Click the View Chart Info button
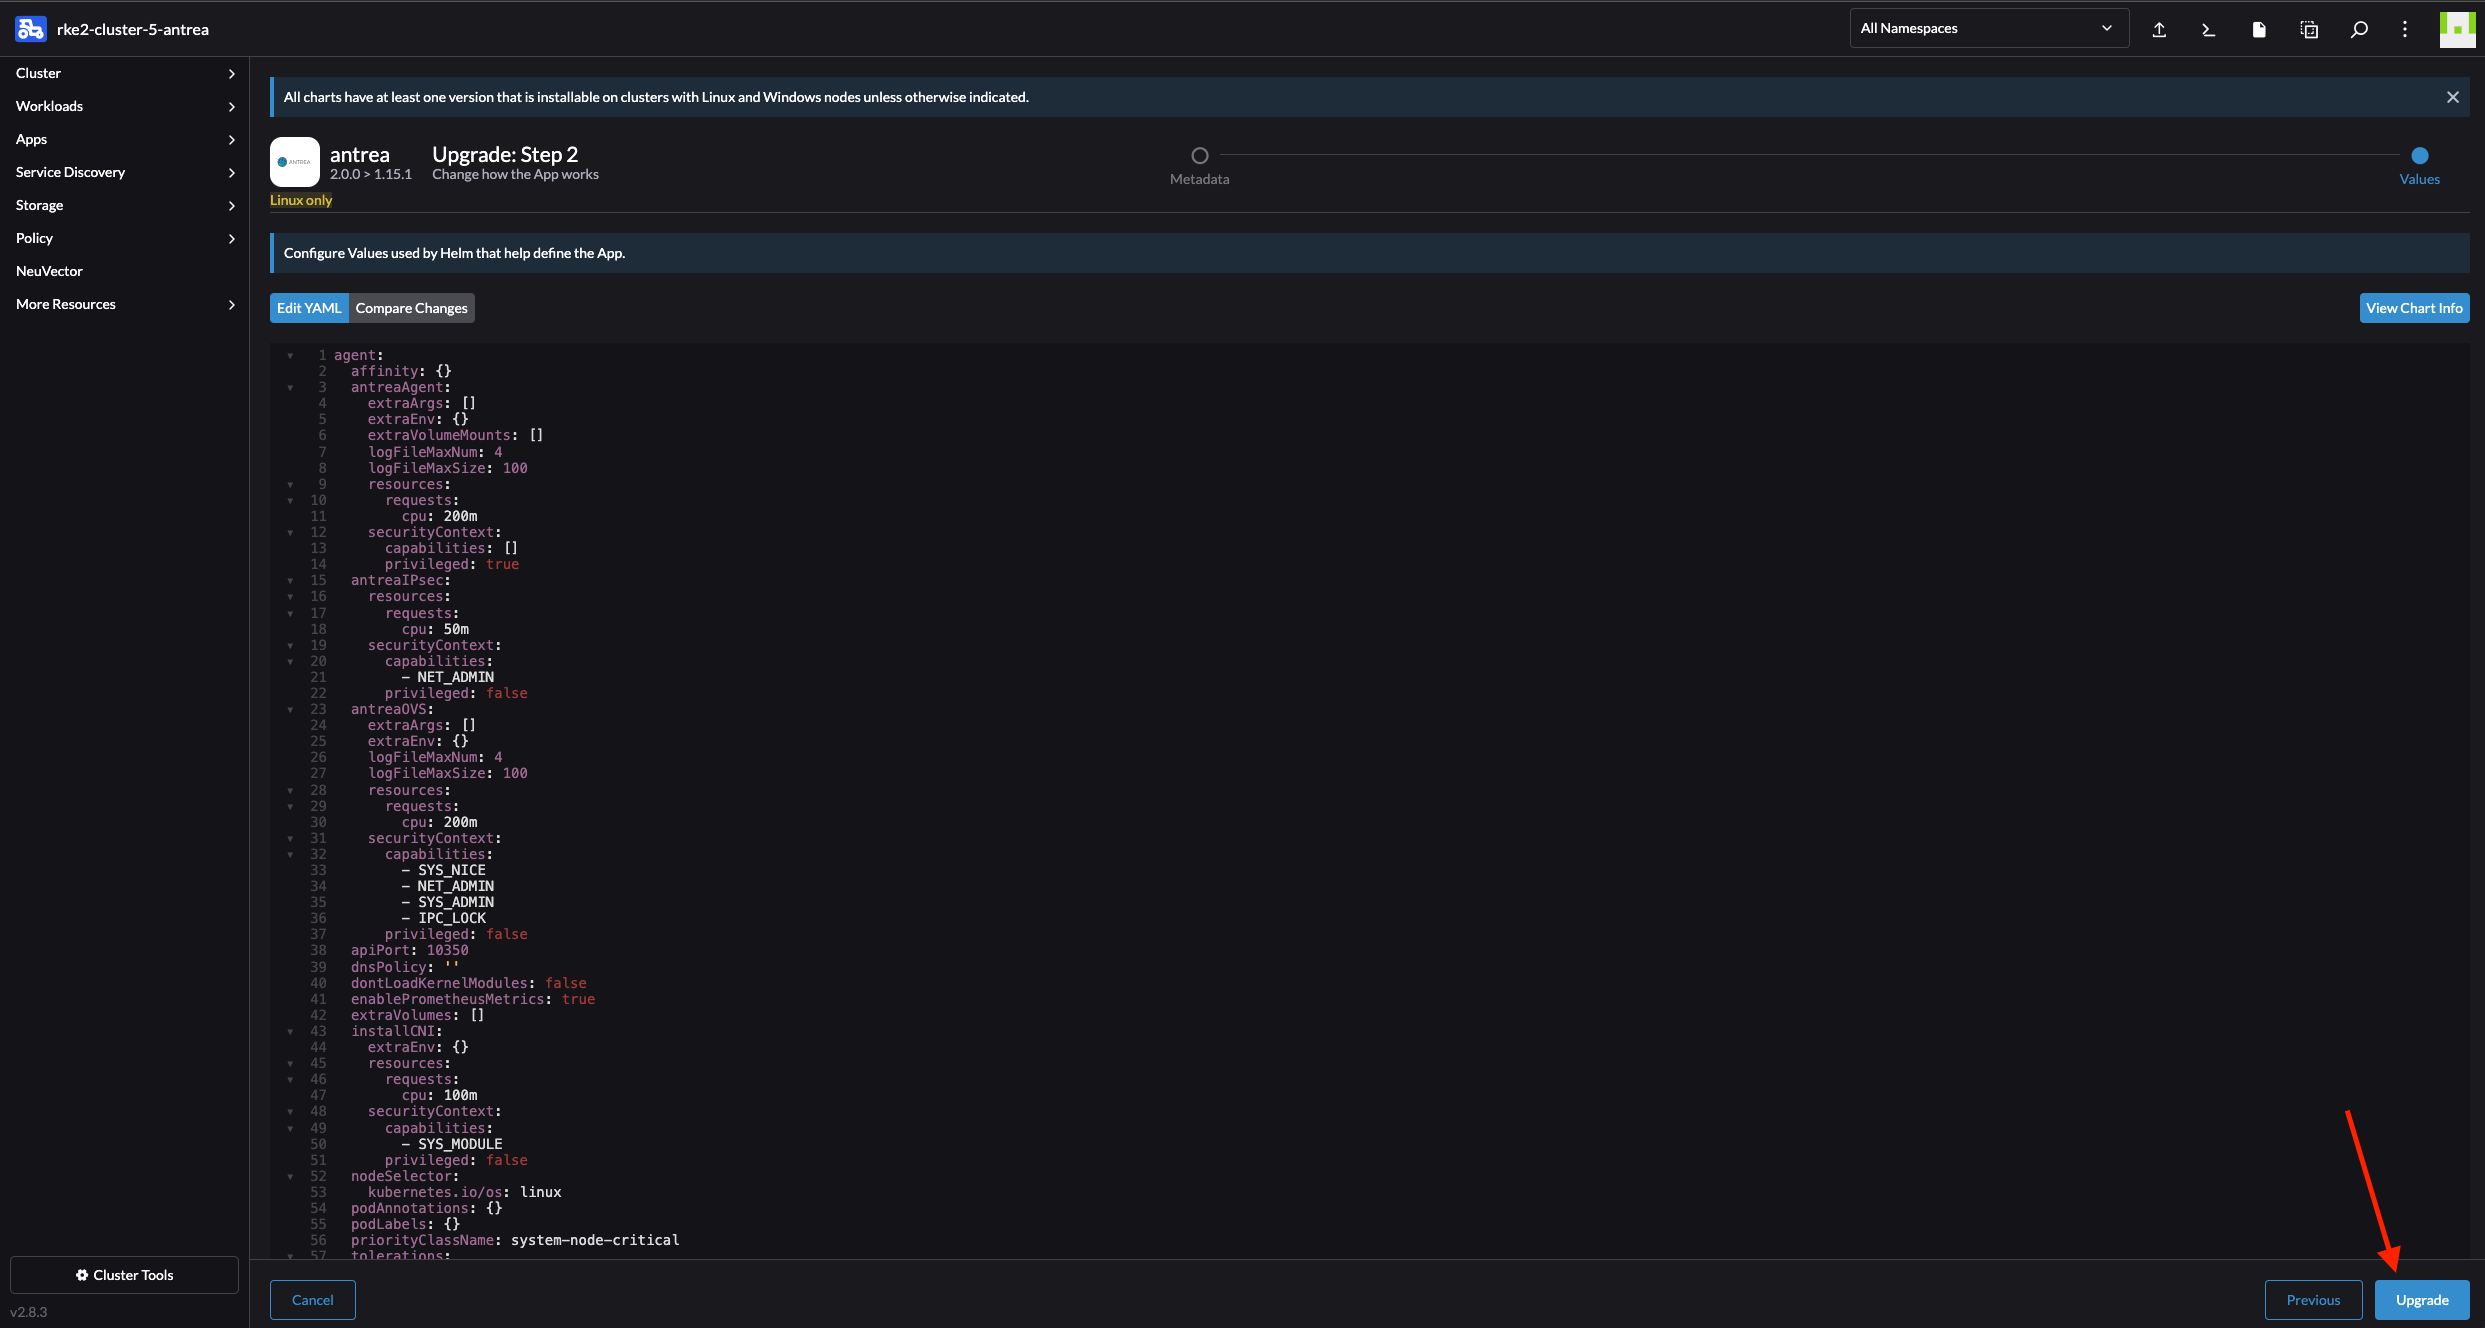This screenshot has width=2485, height=1328. 2414,308
